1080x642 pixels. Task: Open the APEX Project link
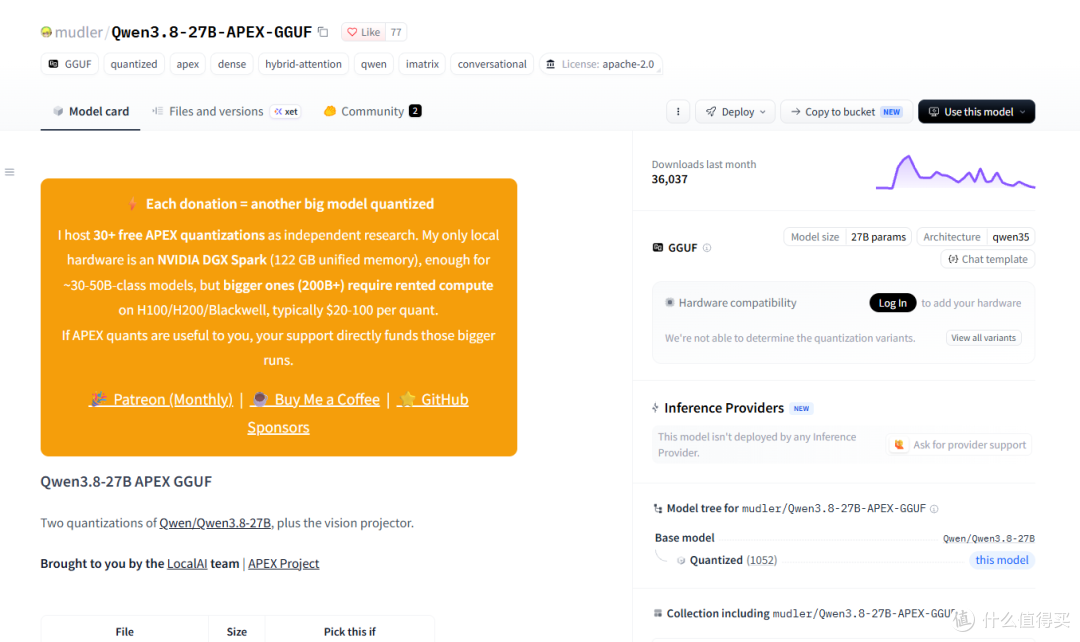coord(283,563)
